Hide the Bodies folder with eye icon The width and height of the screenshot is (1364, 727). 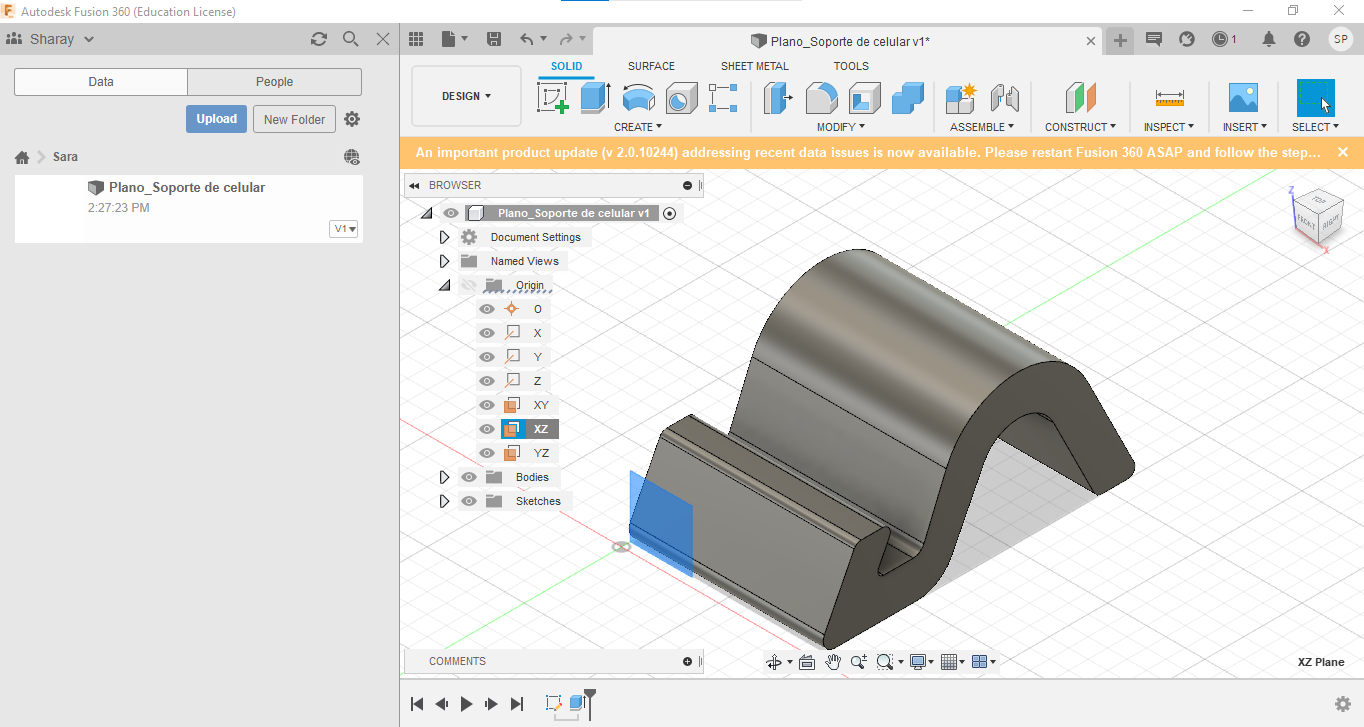(469, 477)
